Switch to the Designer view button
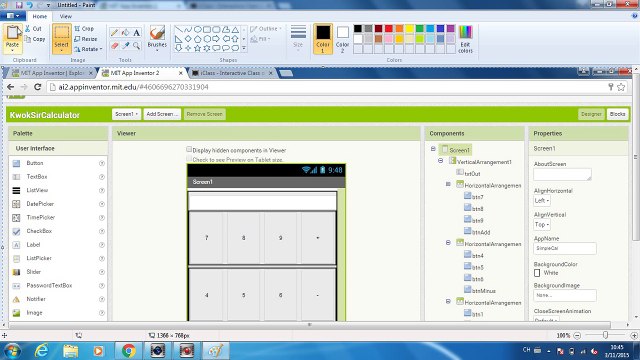640x360 pixels. (x=591, y=114)
